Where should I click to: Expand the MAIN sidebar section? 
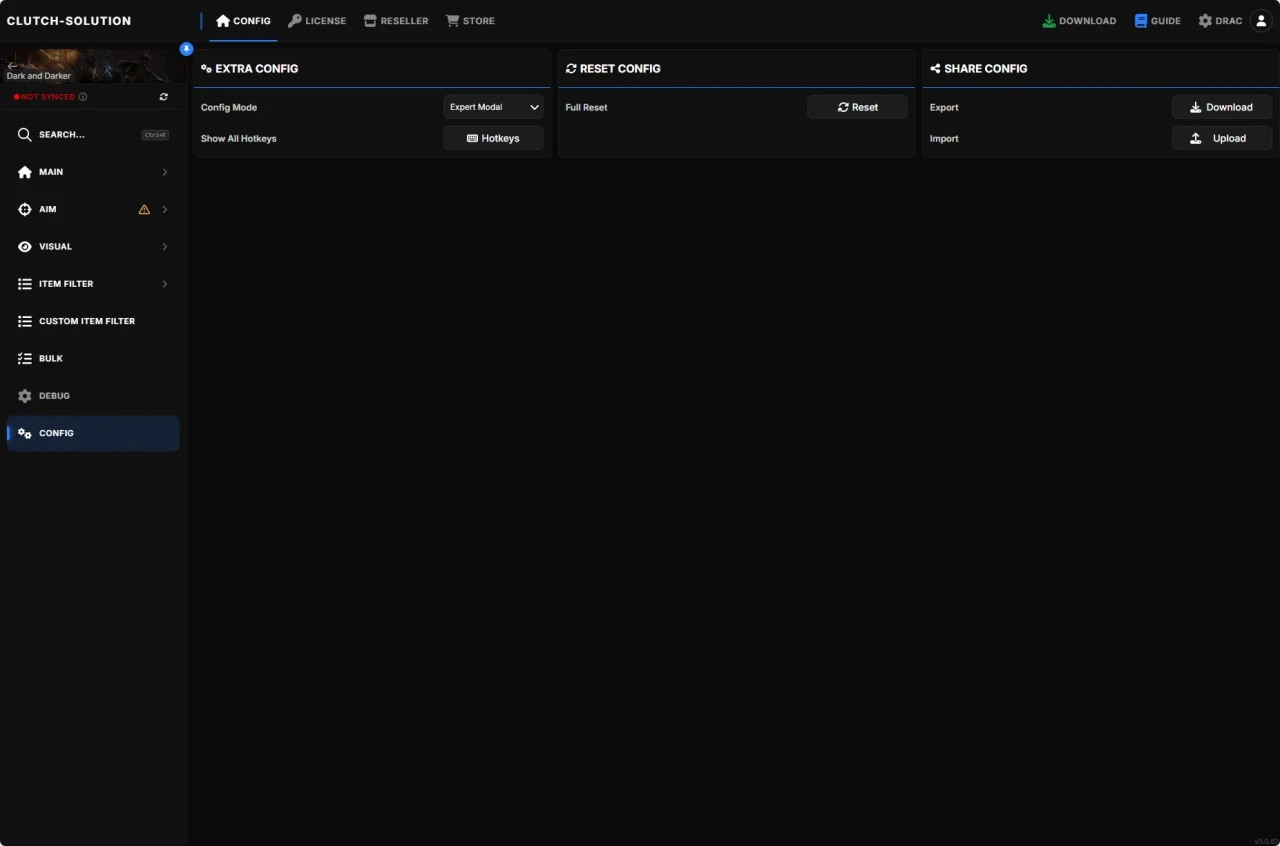(93, 172)
